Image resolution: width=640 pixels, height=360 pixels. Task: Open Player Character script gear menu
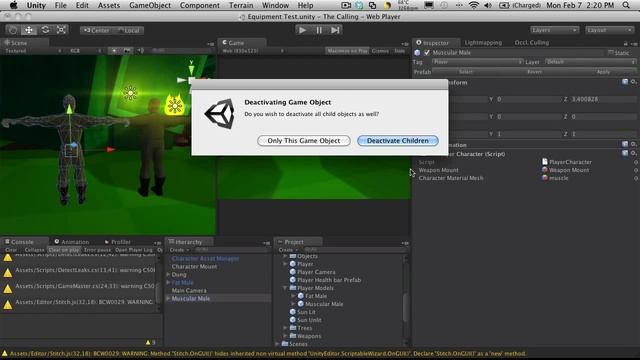633,153
